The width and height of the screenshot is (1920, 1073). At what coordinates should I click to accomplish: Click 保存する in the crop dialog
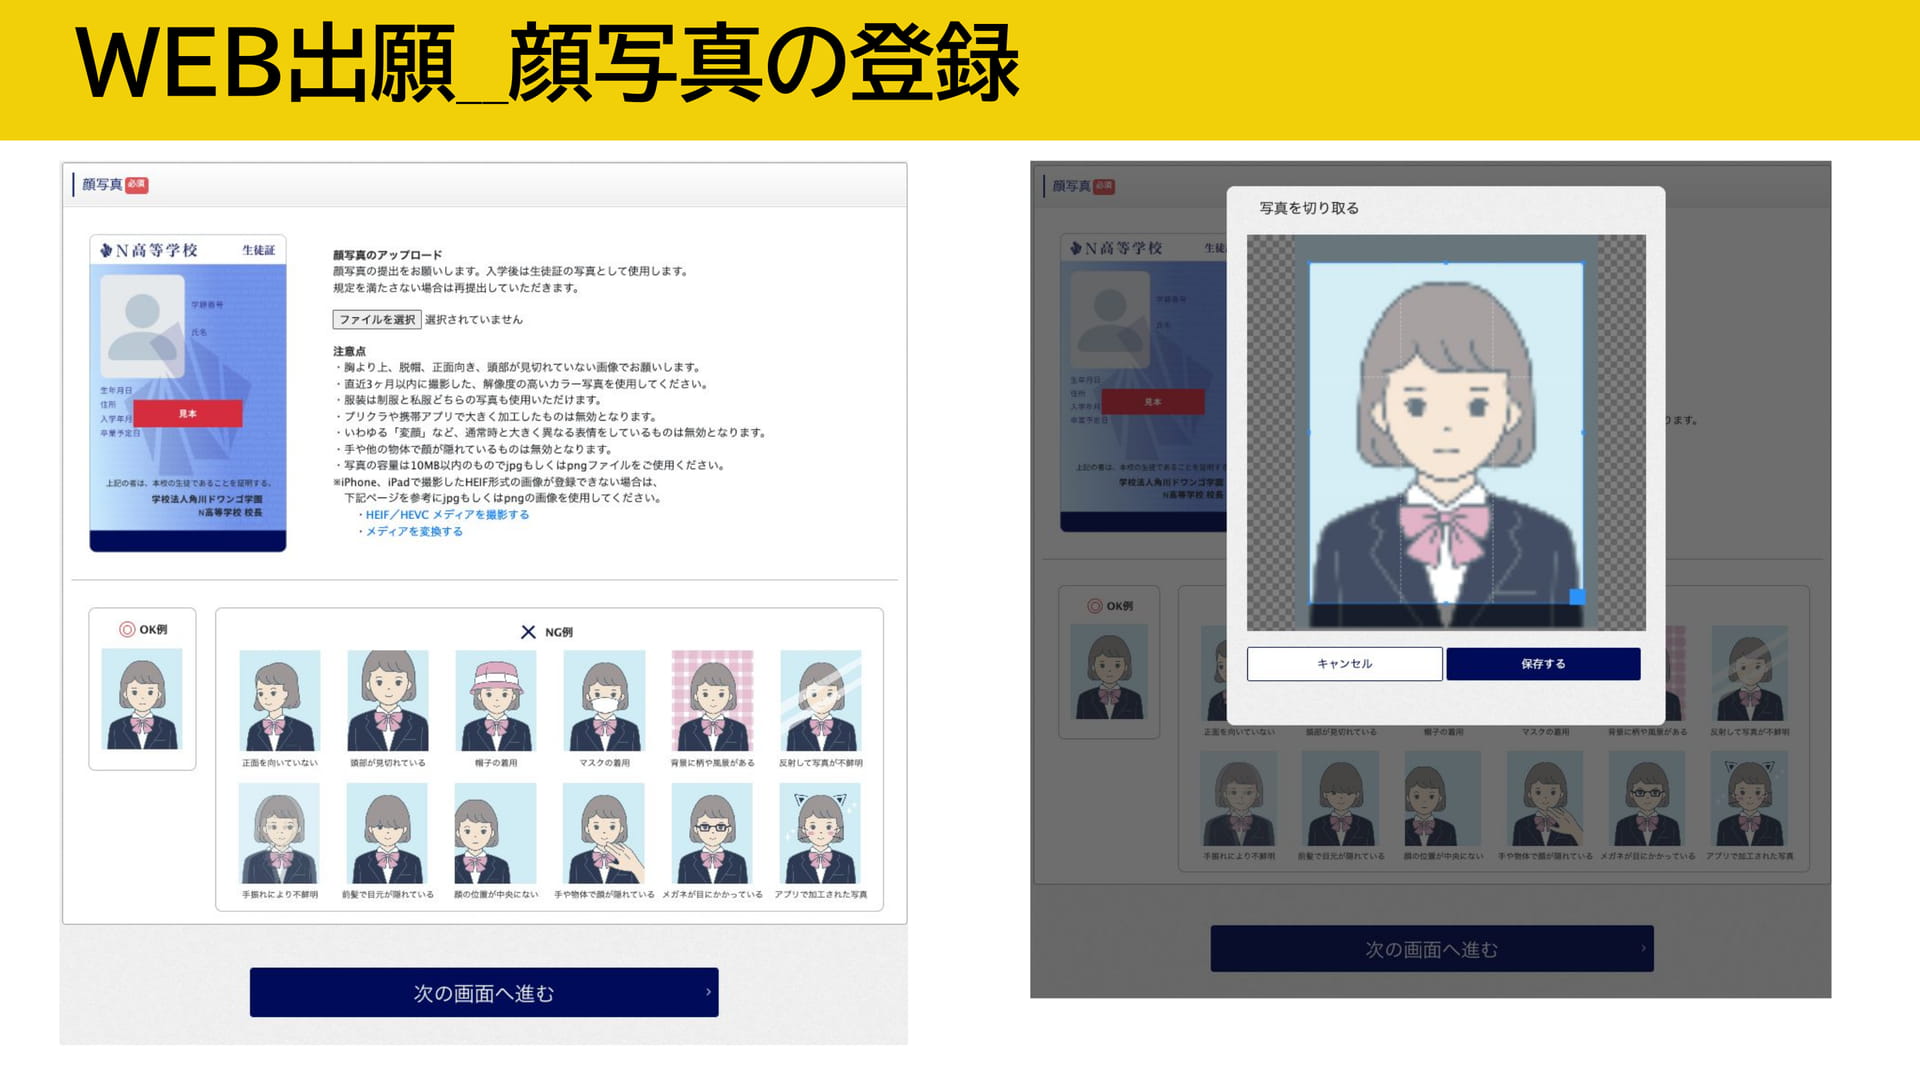point(1543,664)
